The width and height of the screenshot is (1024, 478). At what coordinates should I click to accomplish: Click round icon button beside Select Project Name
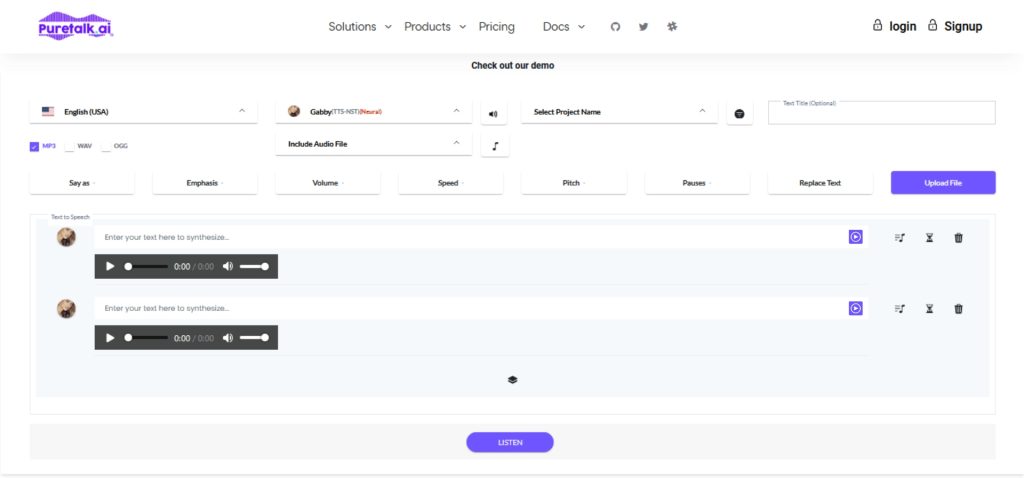click(739, 113)
